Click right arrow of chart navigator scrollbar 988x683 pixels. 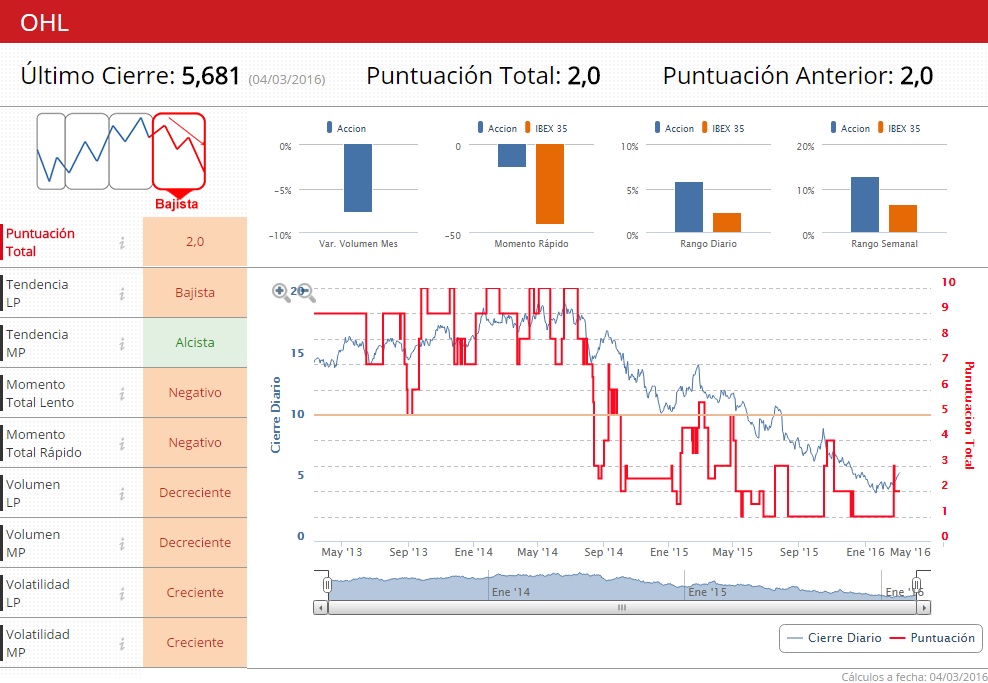[x=924, y=607]
